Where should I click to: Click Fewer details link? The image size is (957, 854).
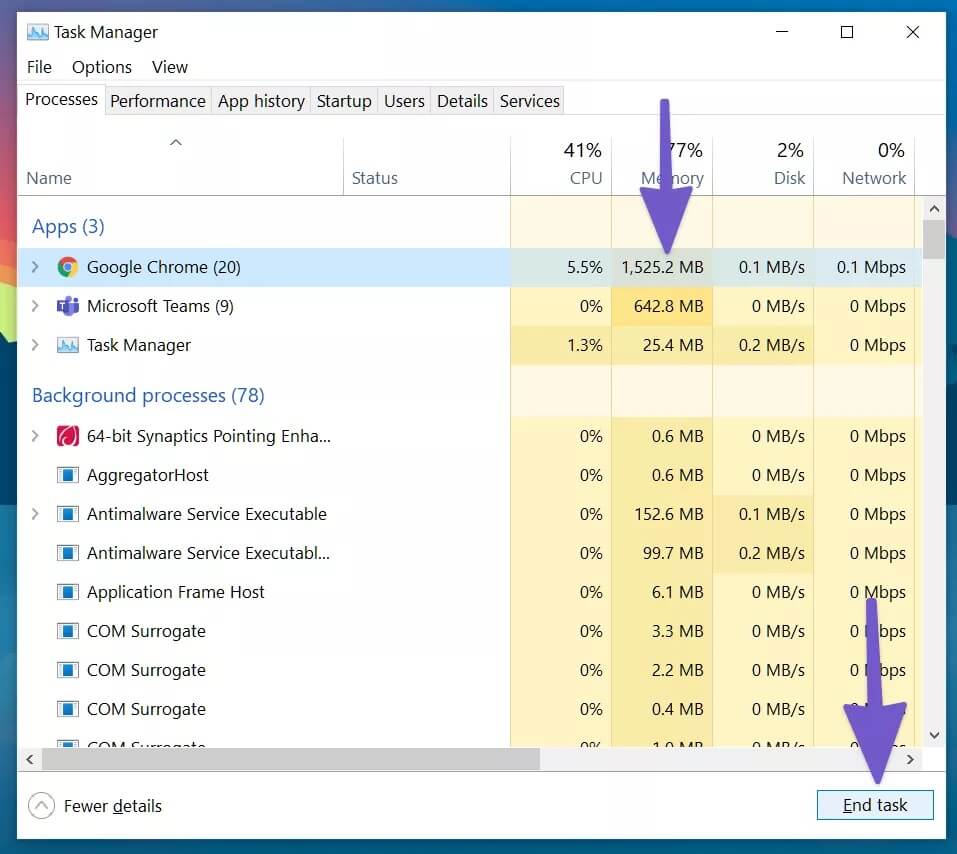click(x=113, y=806)
